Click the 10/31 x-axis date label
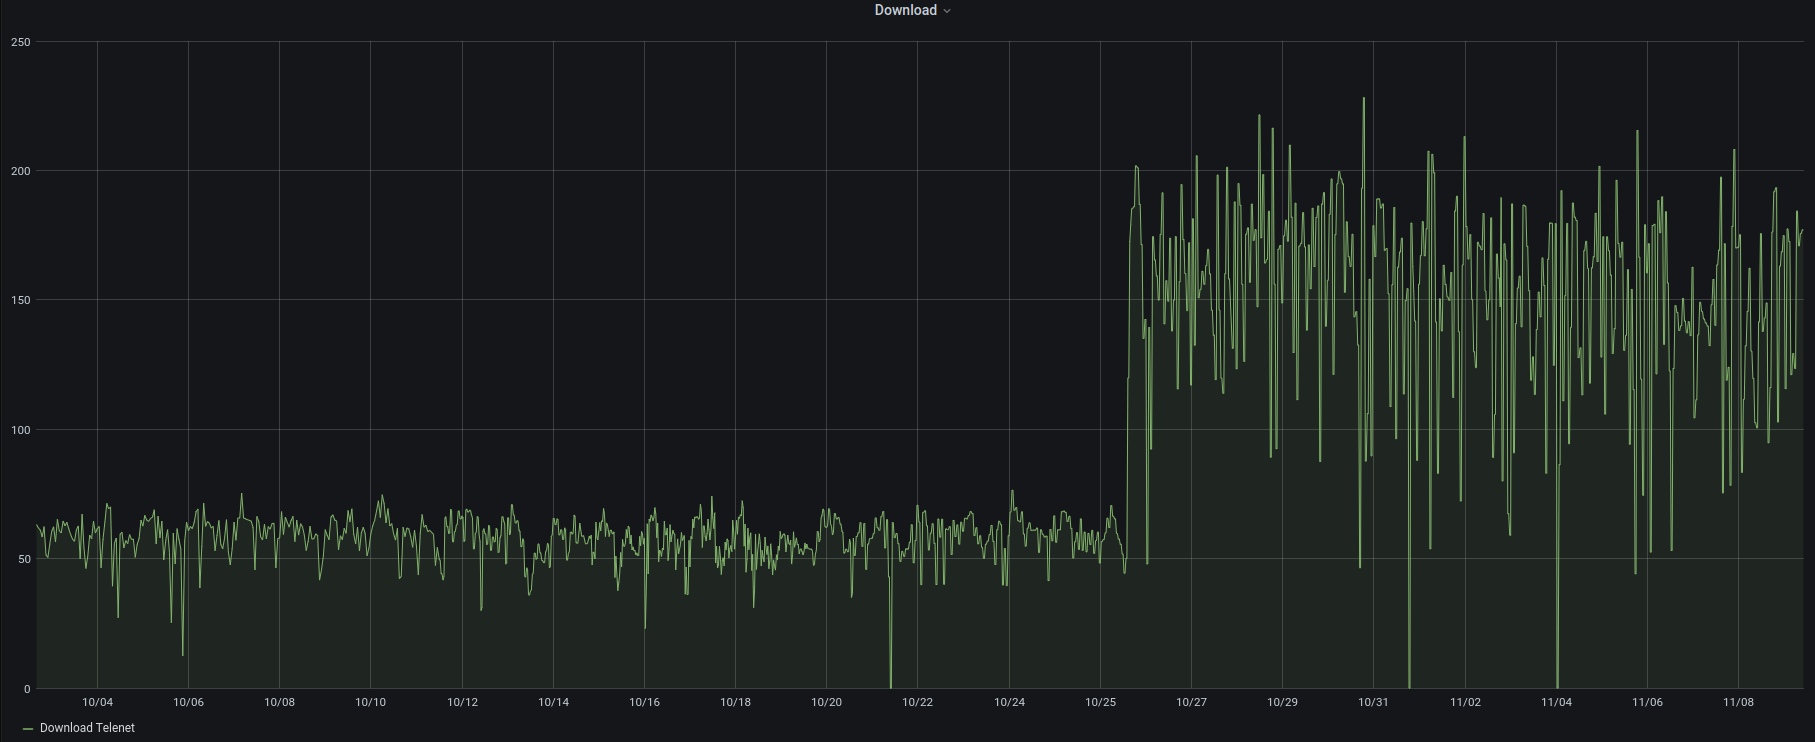Screen dimensions: 1815x742 tap(1373, 702)
